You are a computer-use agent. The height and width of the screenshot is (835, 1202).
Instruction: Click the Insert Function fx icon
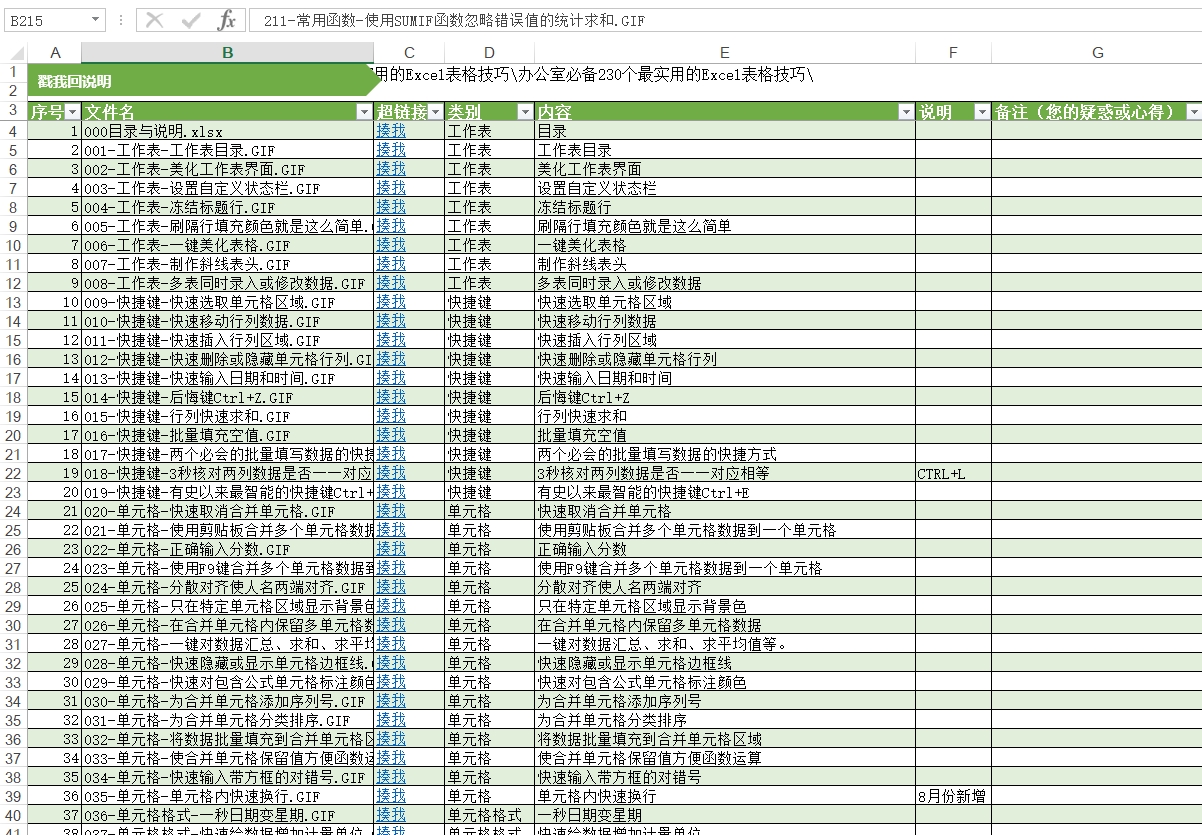click(x=227, y=20)
